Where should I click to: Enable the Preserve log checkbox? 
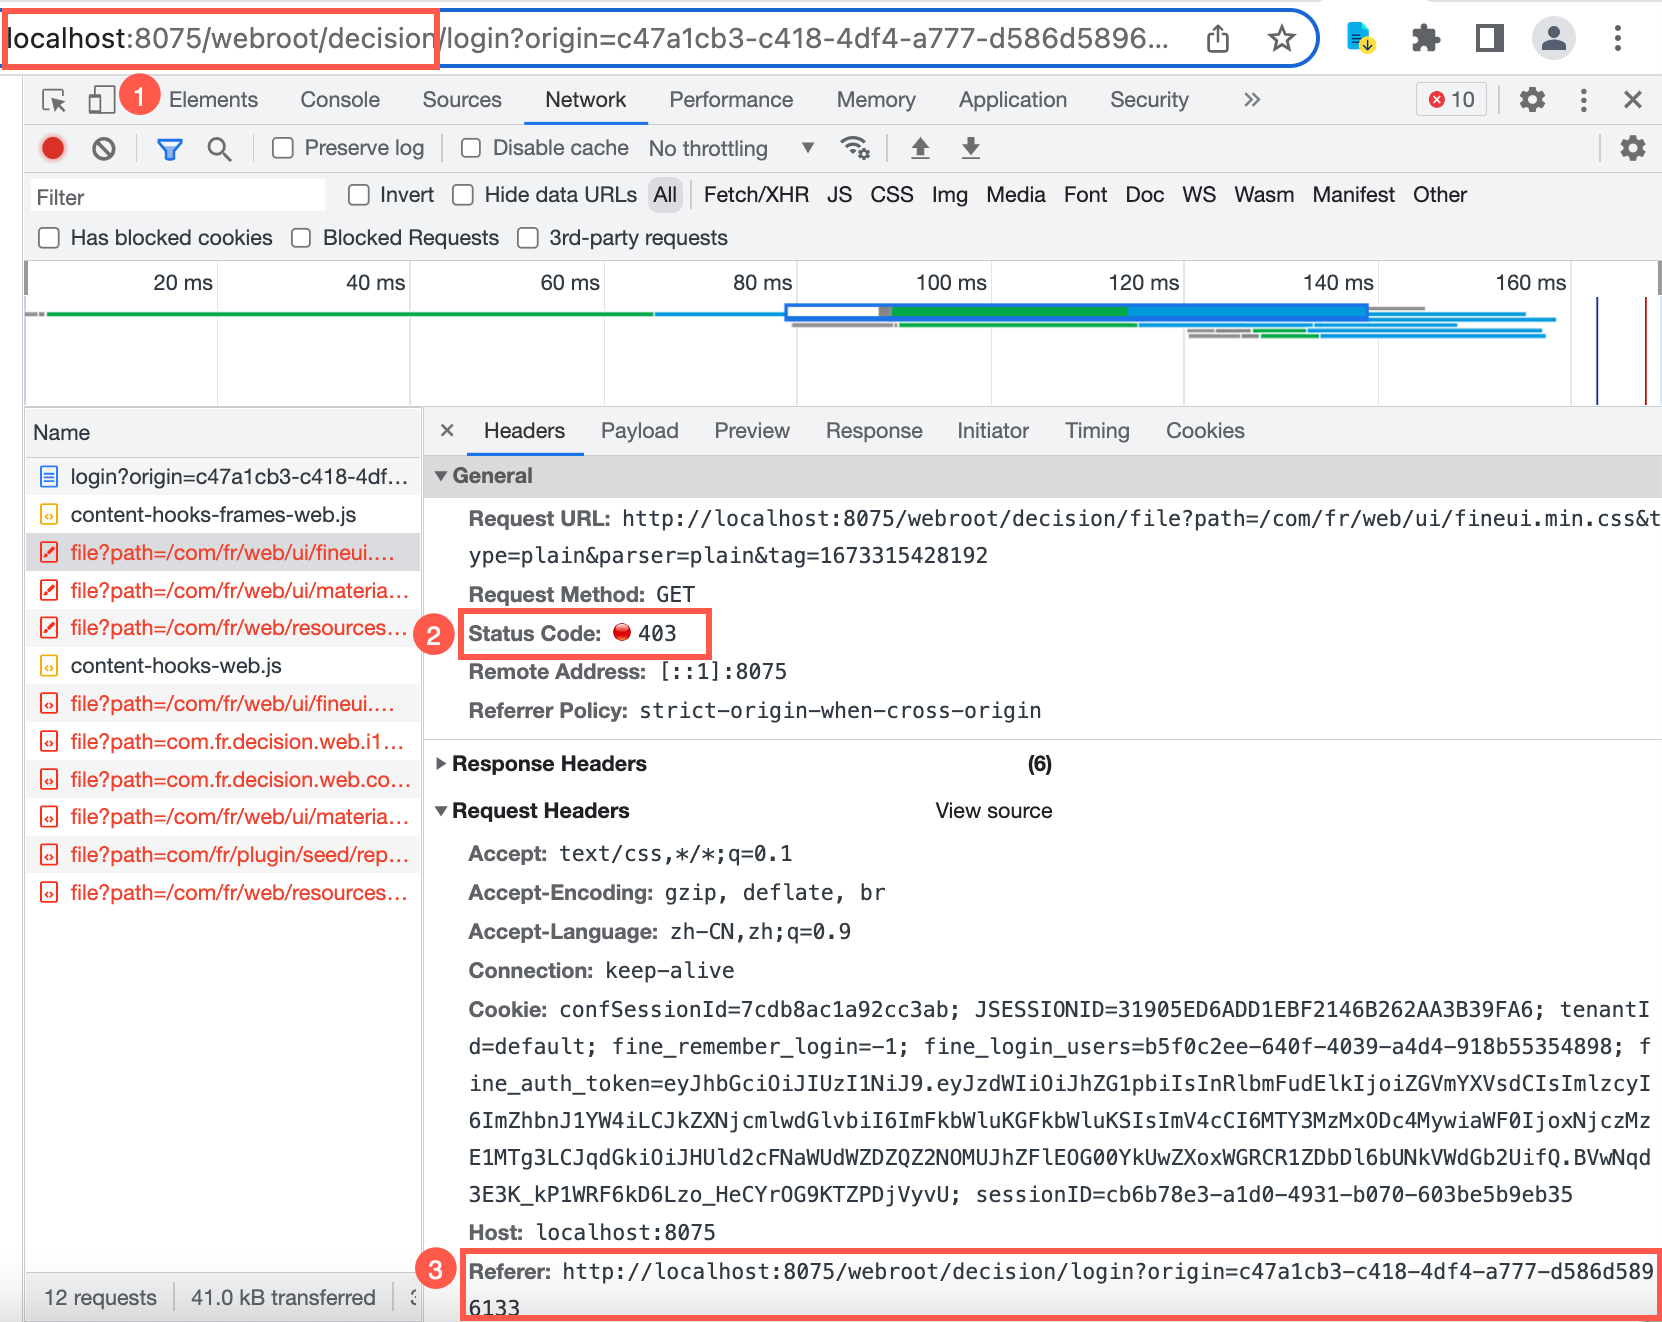[x=283, y=147]
